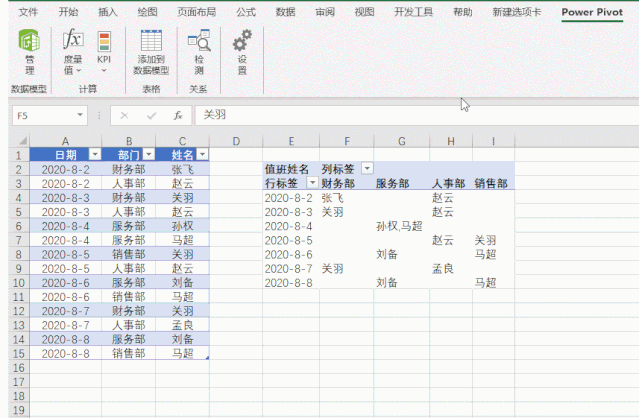
Task: Expand the 行标签 pivot filter dropdown
Action: tap(312, 183)
